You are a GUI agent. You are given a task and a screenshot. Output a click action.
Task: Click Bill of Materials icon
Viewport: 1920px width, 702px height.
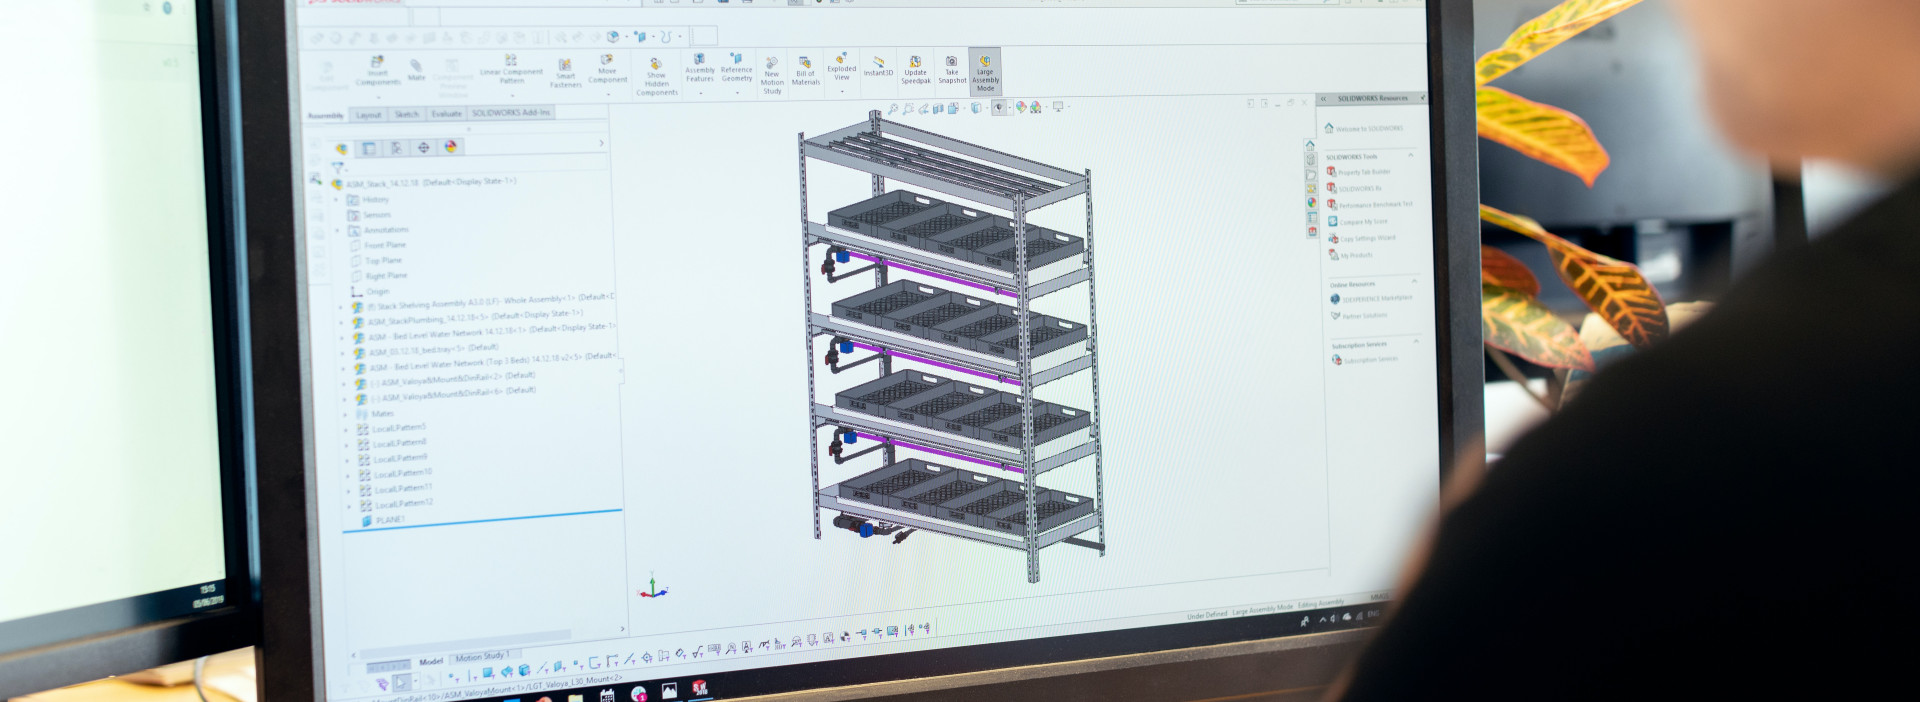(805, 70)
